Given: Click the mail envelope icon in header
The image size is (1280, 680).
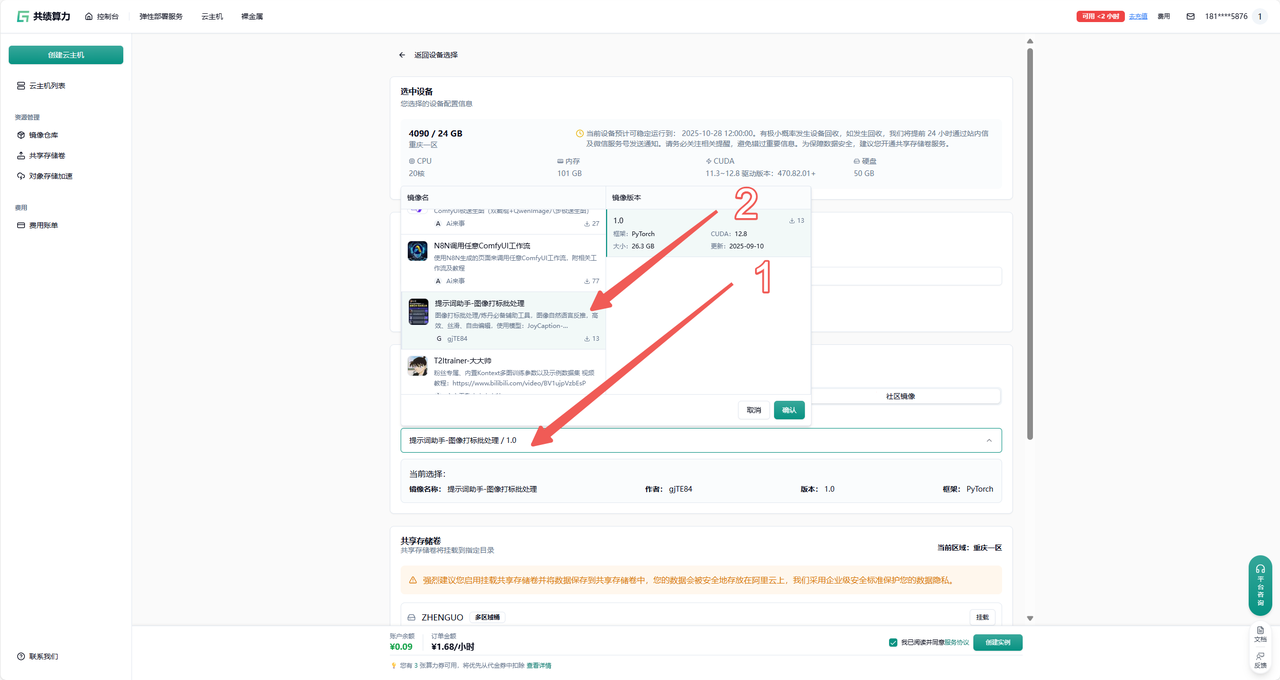Looking at the screenshot, I should [1190, 16].
